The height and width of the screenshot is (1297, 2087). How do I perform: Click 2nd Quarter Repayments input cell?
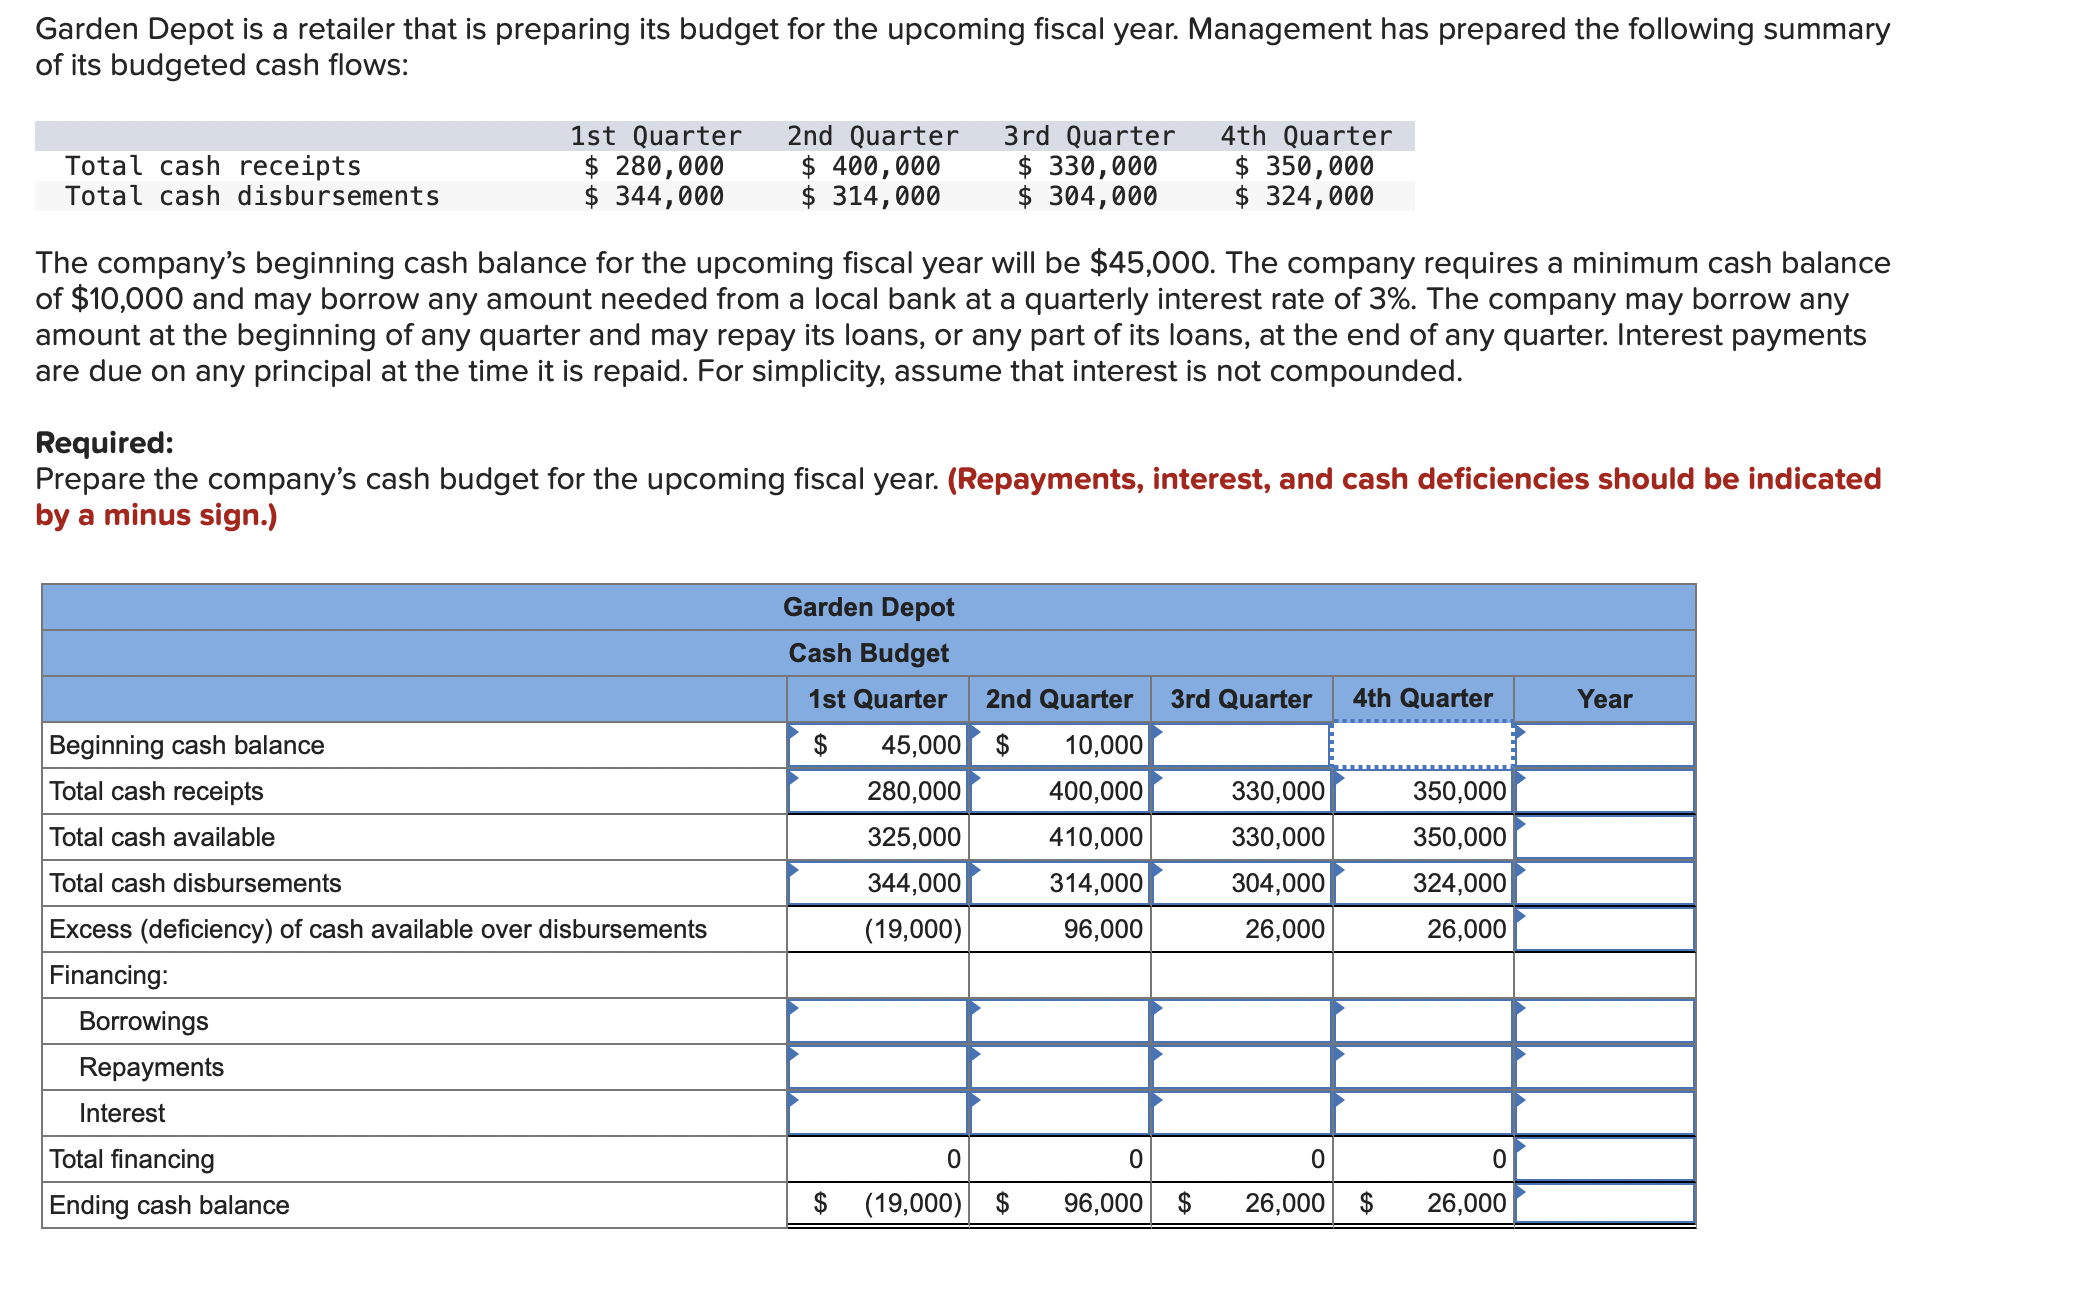tap(1060, 1067)
